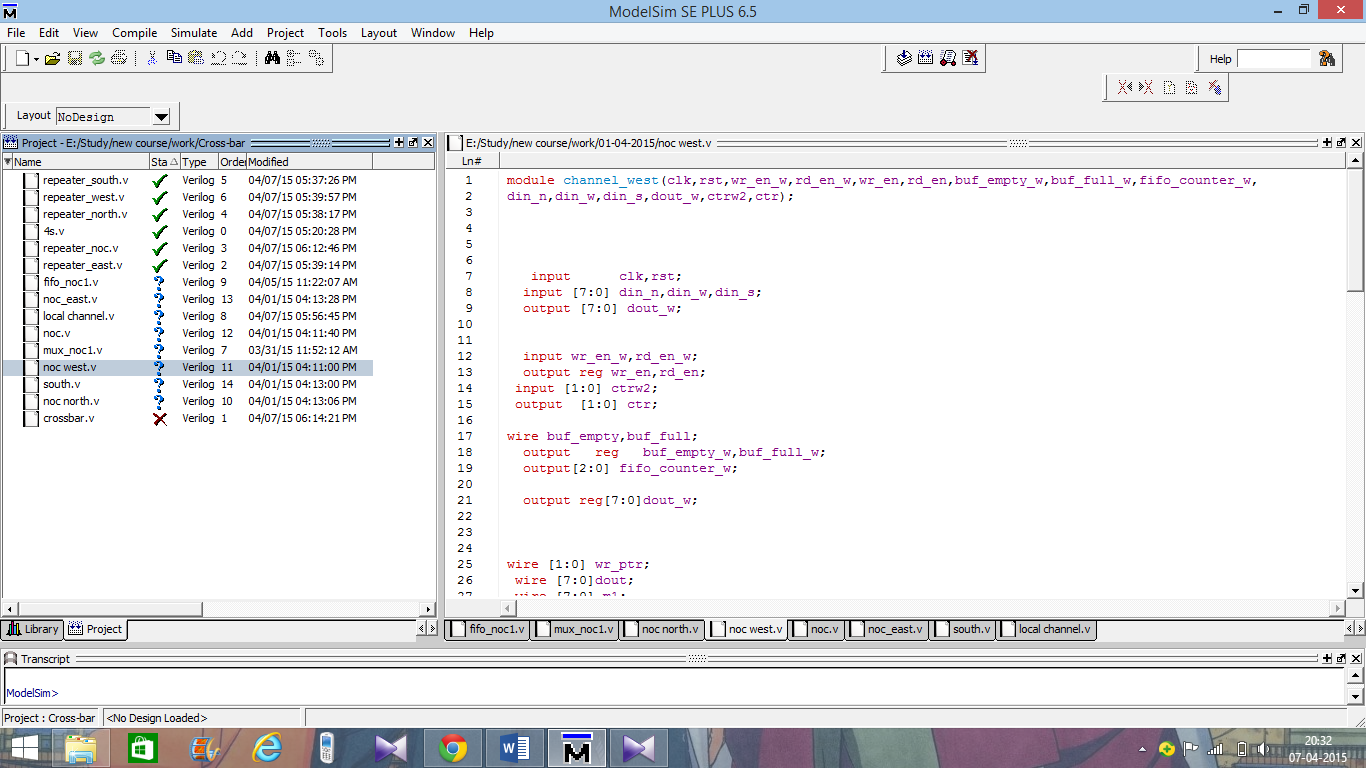Screen dimensions: 1366x768
Task: Open the Layout combo box arrow
Action: click(x=161, y=117)
